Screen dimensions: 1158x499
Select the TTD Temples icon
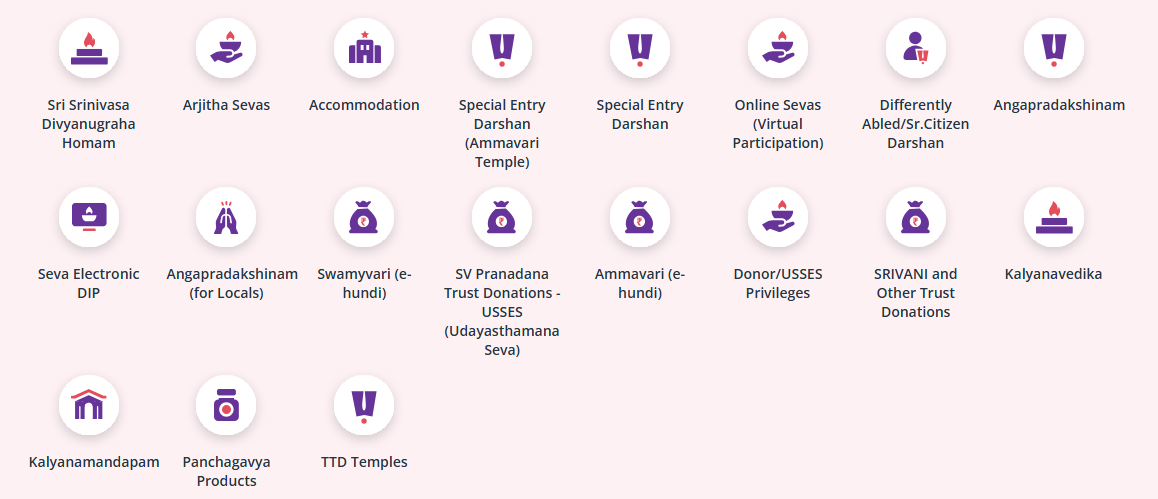click(x=364, y=405)
